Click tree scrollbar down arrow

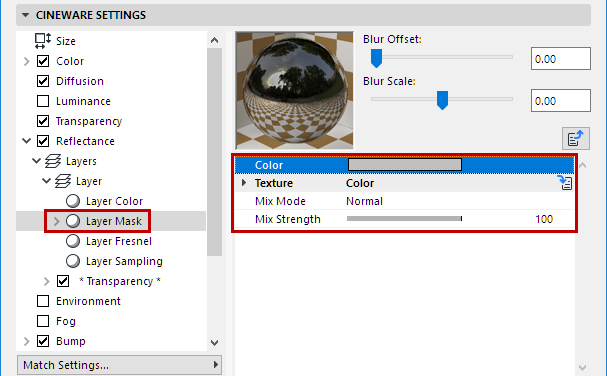click(214, 342)
